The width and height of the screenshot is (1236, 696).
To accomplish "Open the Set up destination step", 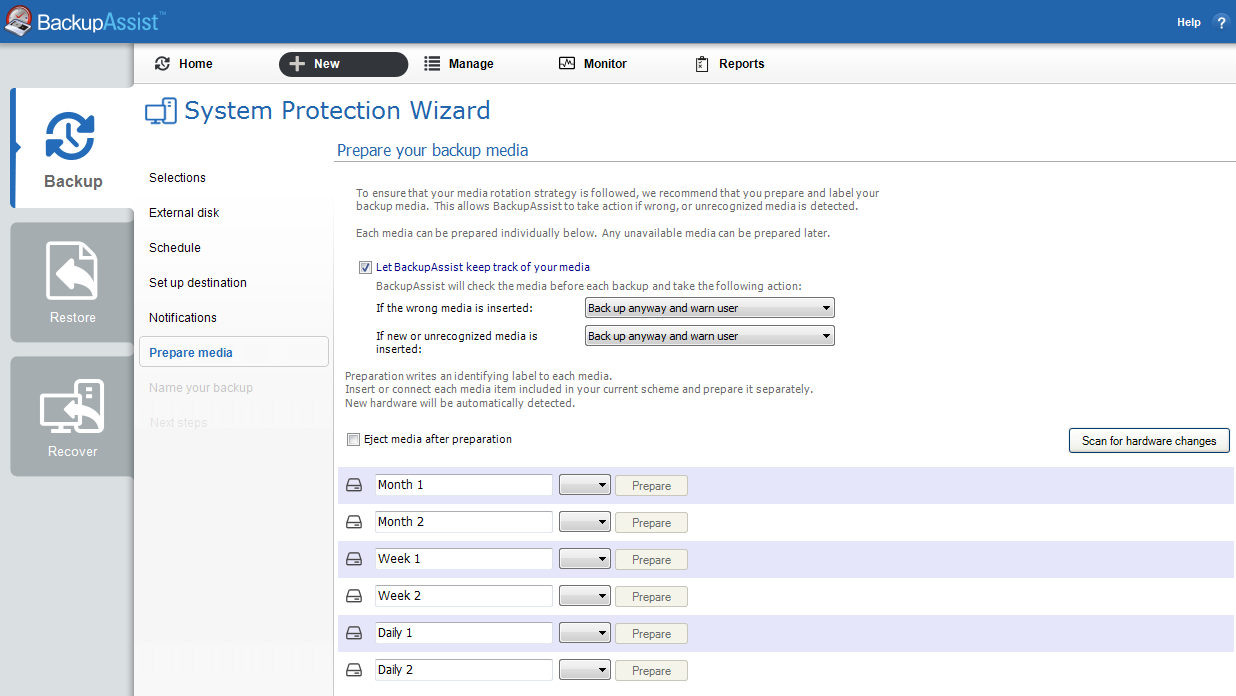I will [198, 283].
